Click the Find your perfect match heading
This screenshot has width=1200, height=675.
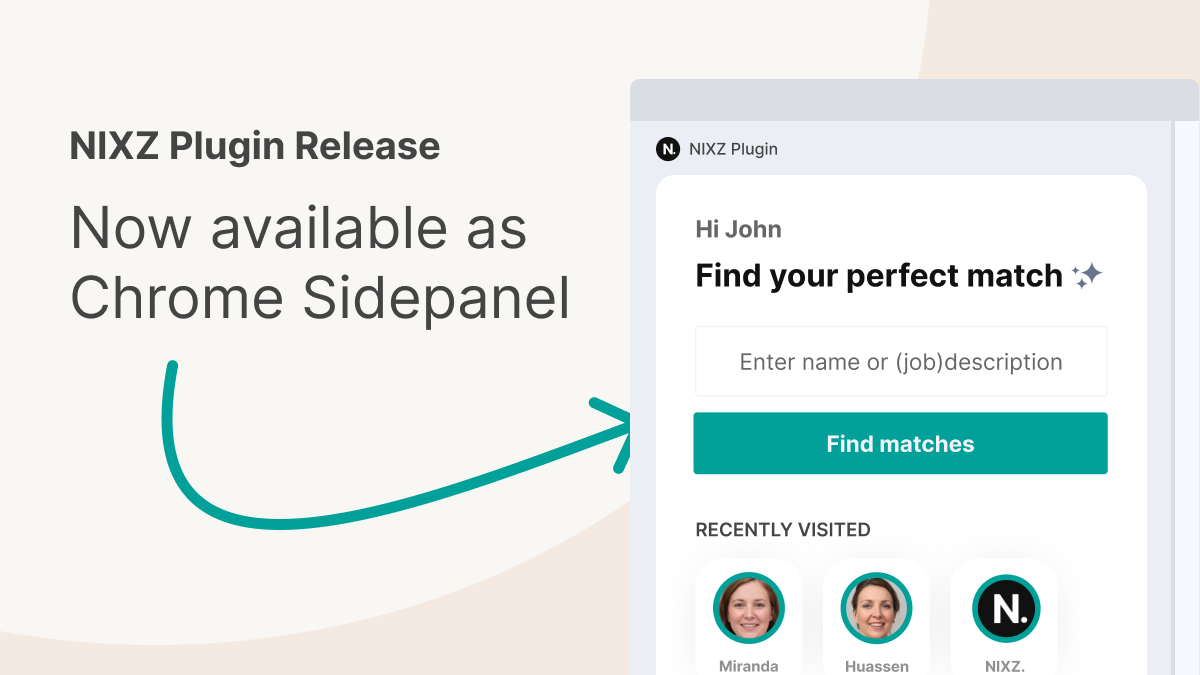pos(879,275)
